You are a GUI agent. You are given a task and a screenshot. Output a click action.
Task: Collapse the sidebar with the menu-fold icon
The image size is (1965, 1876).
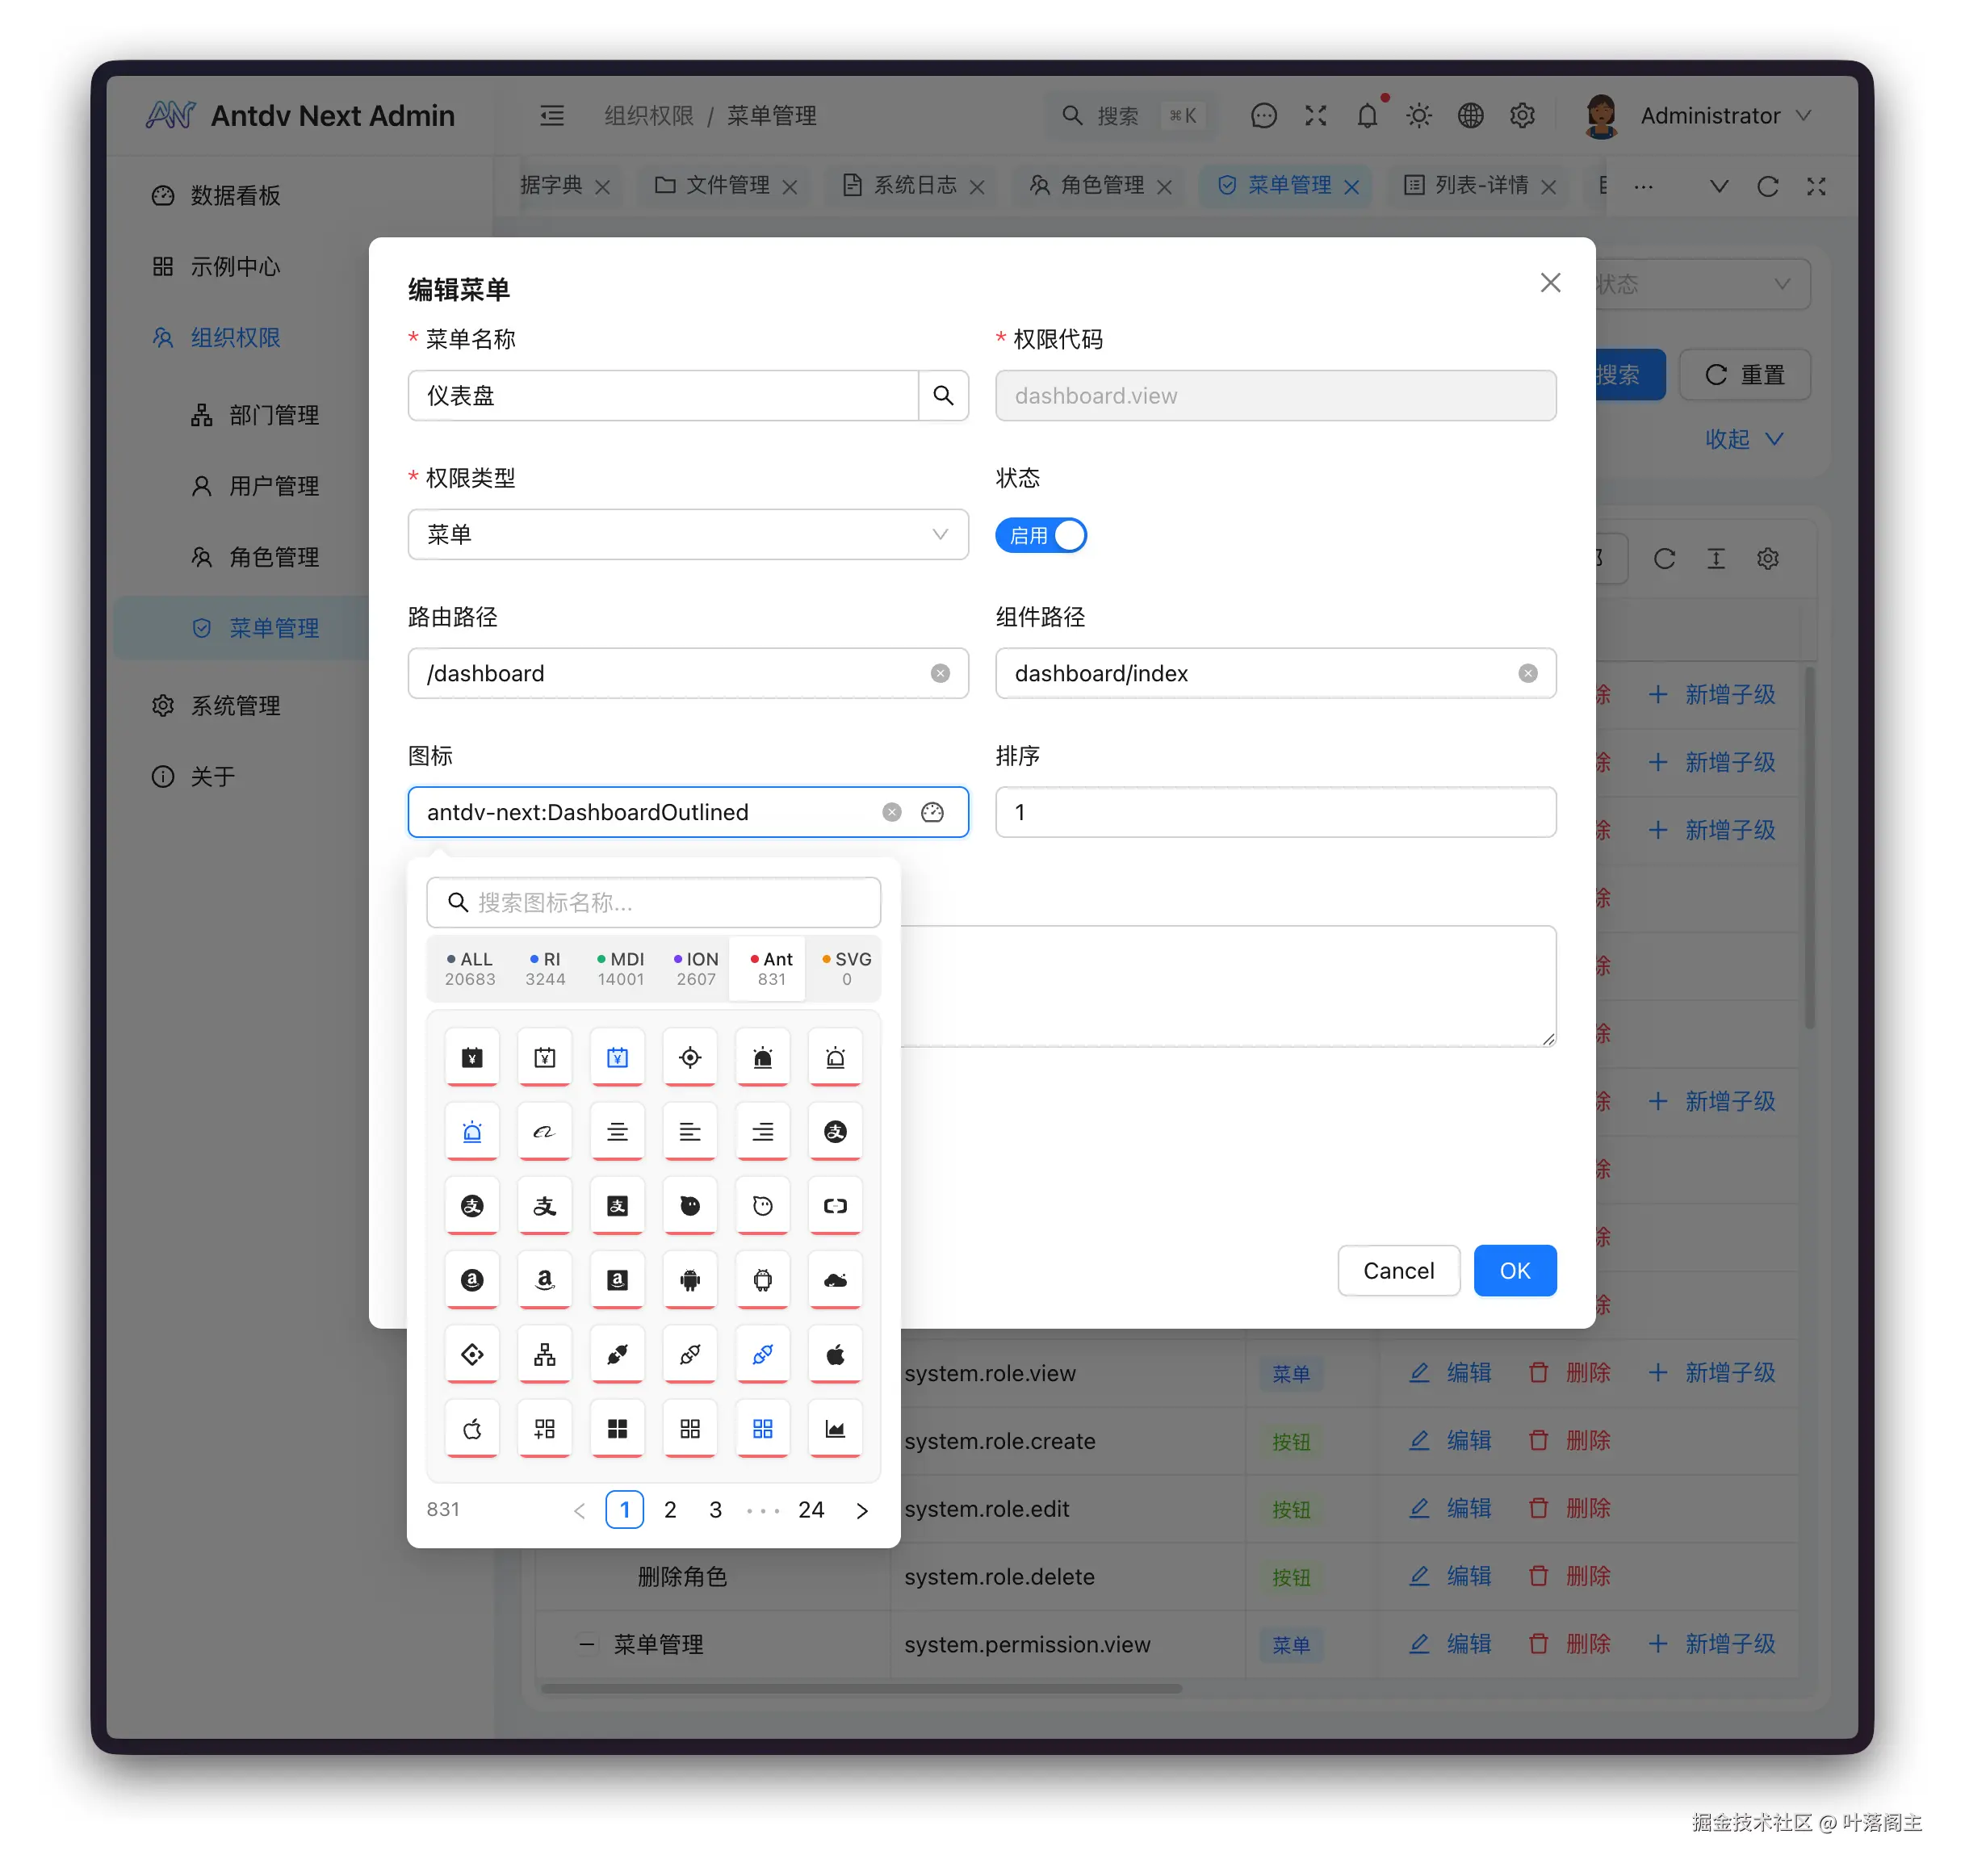click(552, 116)
